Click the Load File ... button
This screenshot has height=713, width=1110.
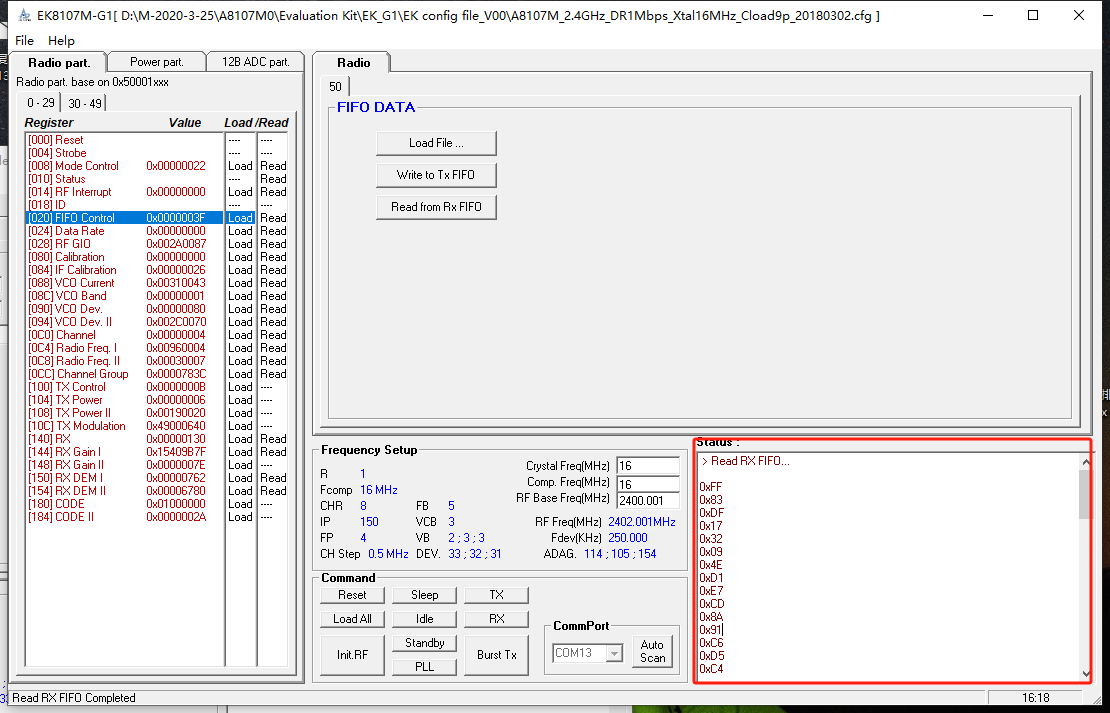pos(436,143)
